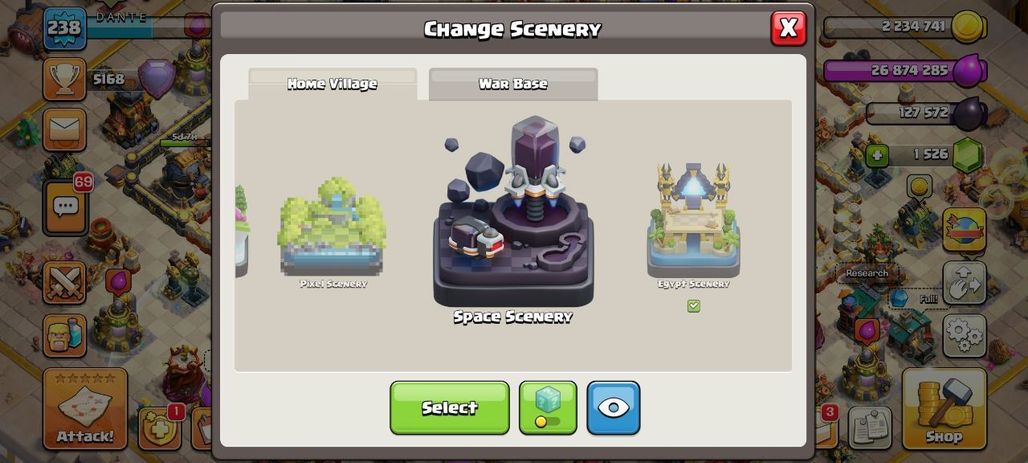1028x463 pixels.
Task: Open the army barbarian icon
Action: [64, 335]
